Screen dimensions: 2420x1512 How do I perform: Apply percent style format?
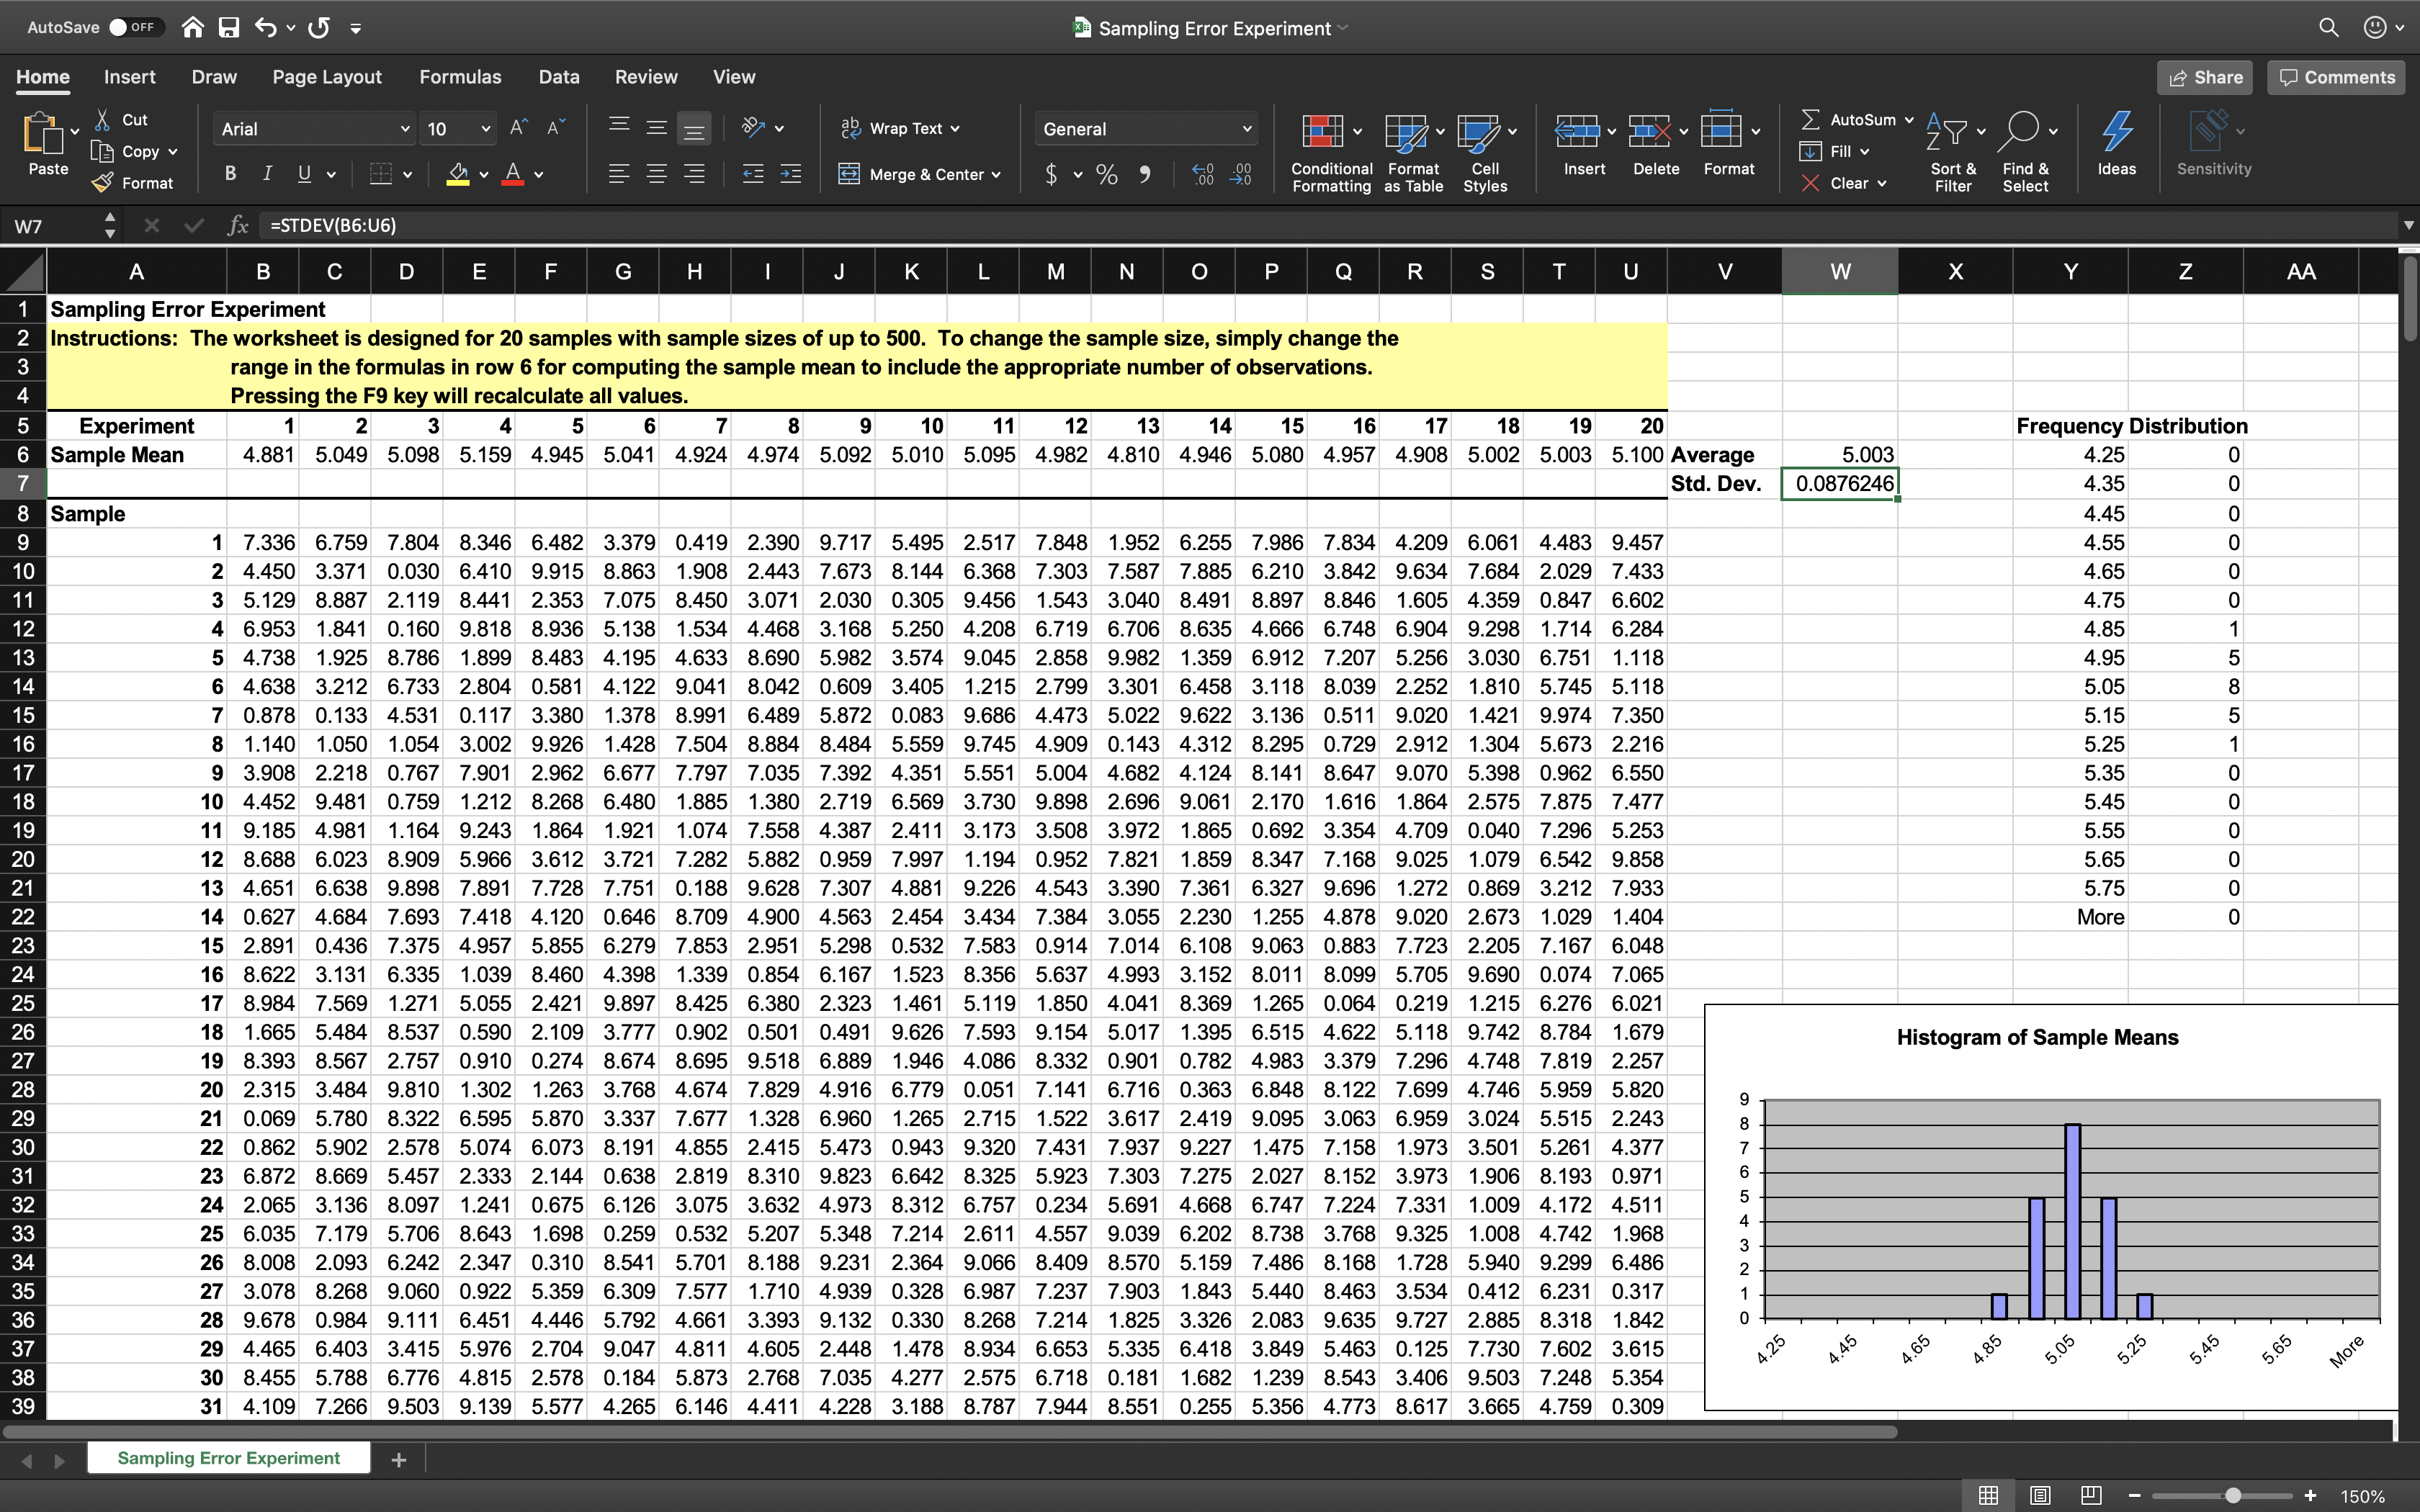pyautogui.click(x=1106, y=175)
